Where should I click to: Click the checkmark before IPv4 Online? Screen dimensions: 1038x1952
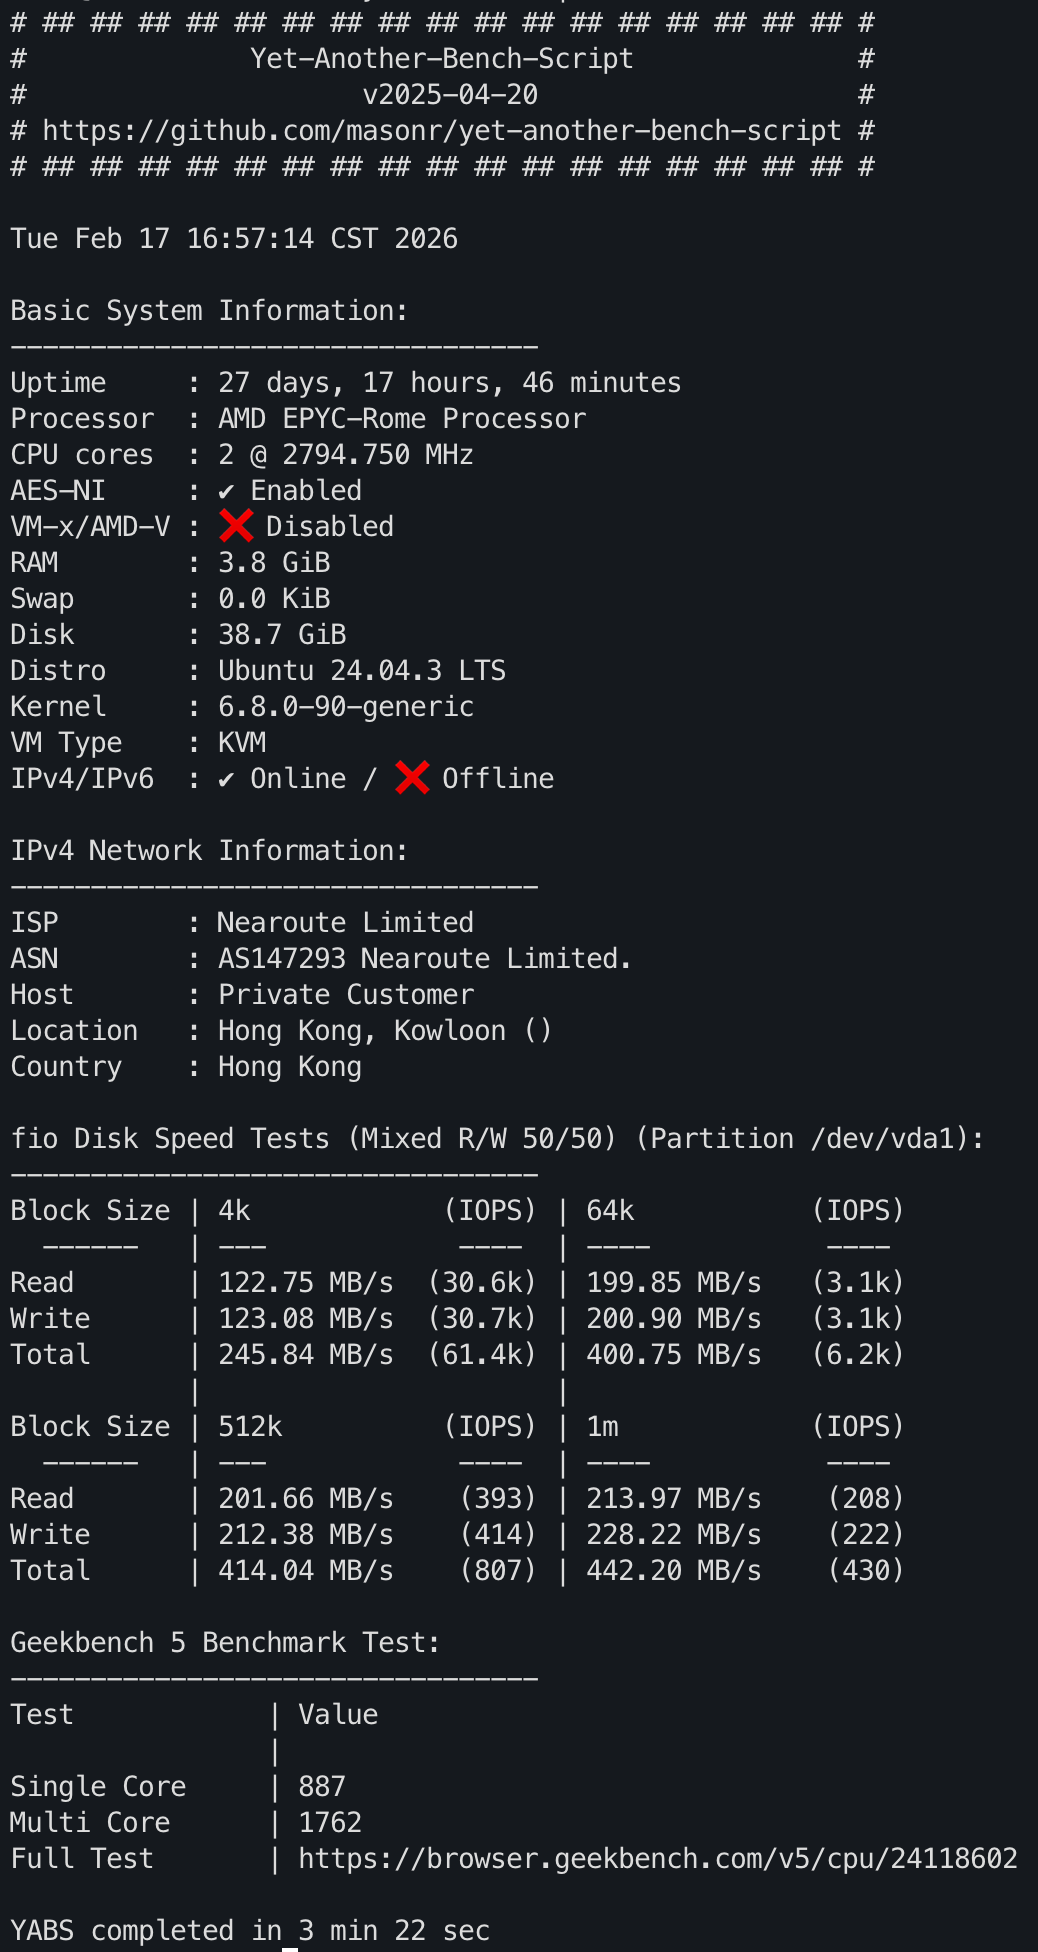(227, 779)
